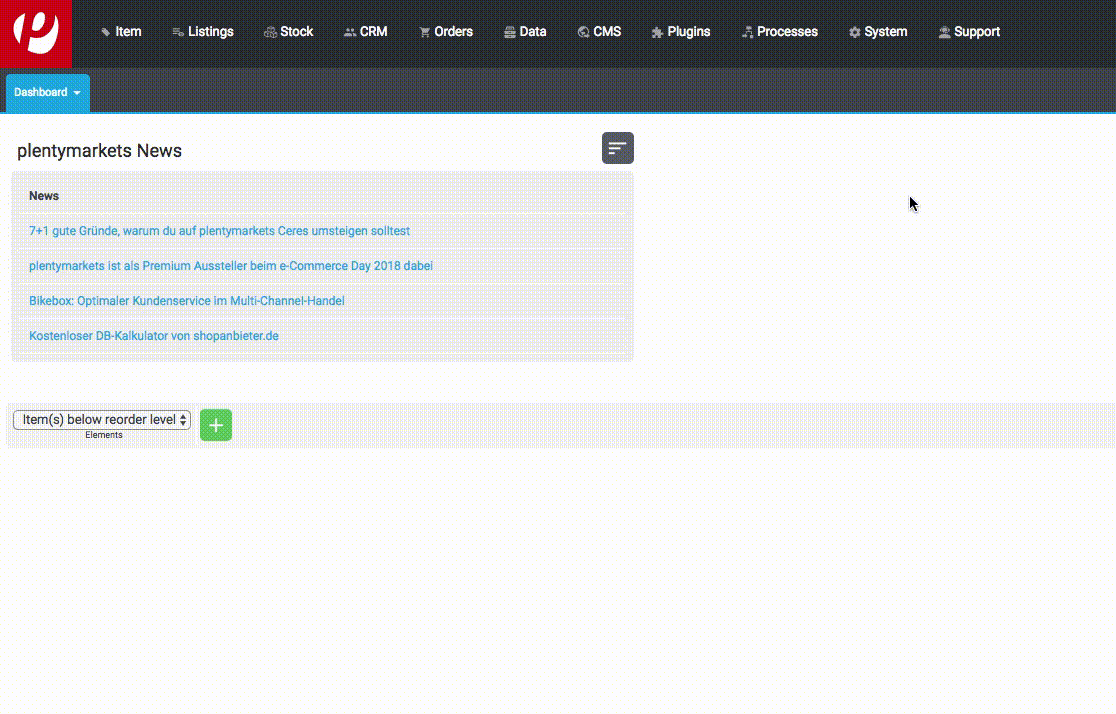Click the Support person icon
1116x714 pixels.
(x=944, y=33)
